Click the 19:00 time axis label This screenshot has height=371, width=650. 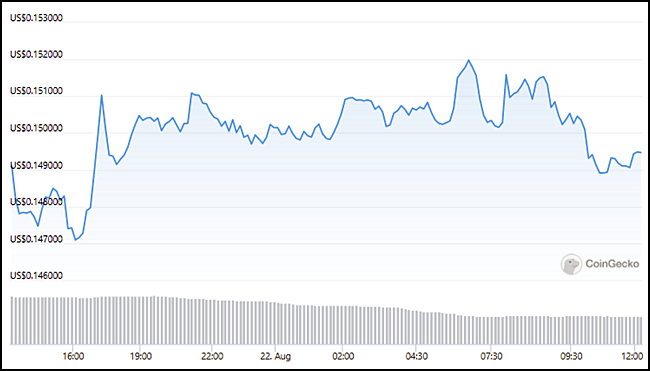(140, 356)
